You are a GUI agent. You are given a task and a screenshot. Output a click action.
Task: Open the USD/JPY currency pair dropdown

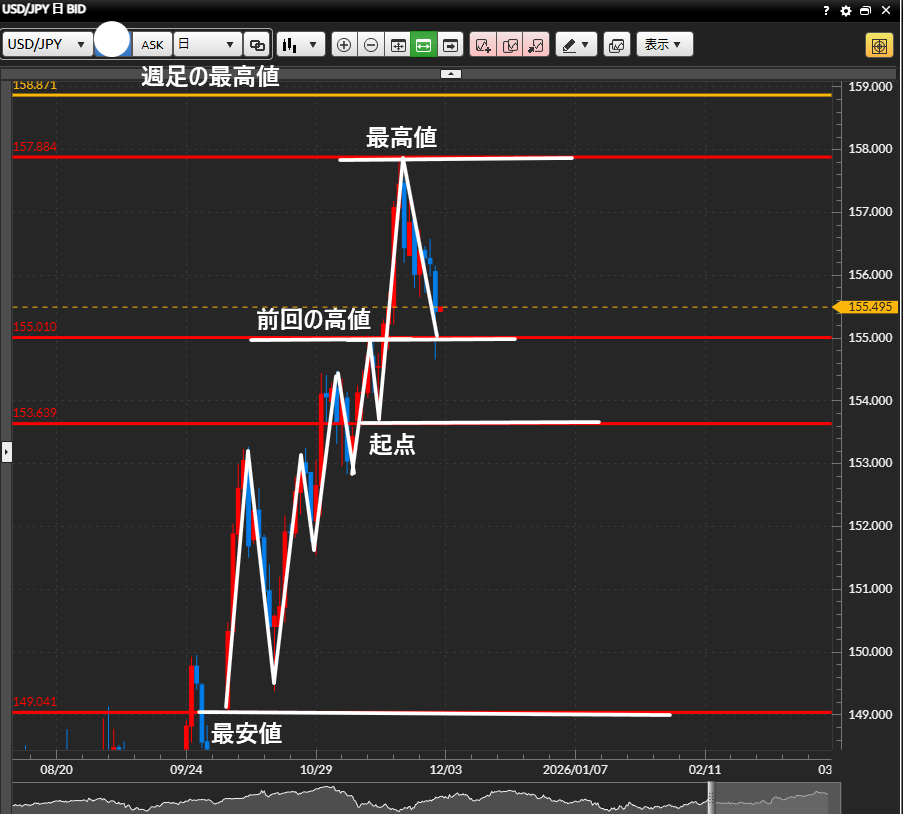coord(48,45)
